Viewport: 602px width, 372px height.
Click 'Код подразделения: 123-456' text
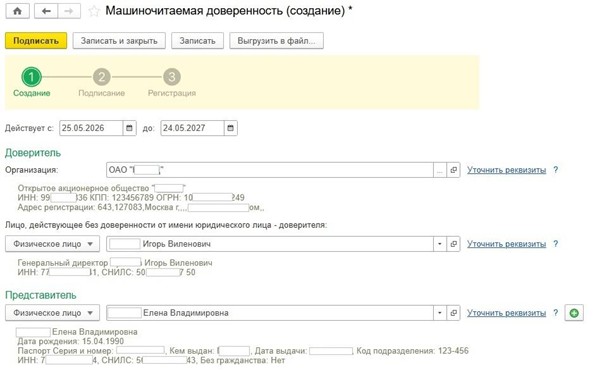(x=412, y=351)
